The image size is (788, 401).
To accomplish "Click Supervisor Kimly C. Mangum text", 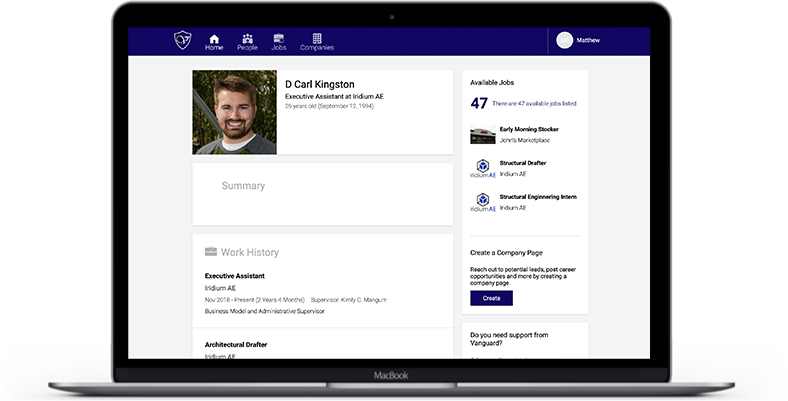I will coord(349,300).
